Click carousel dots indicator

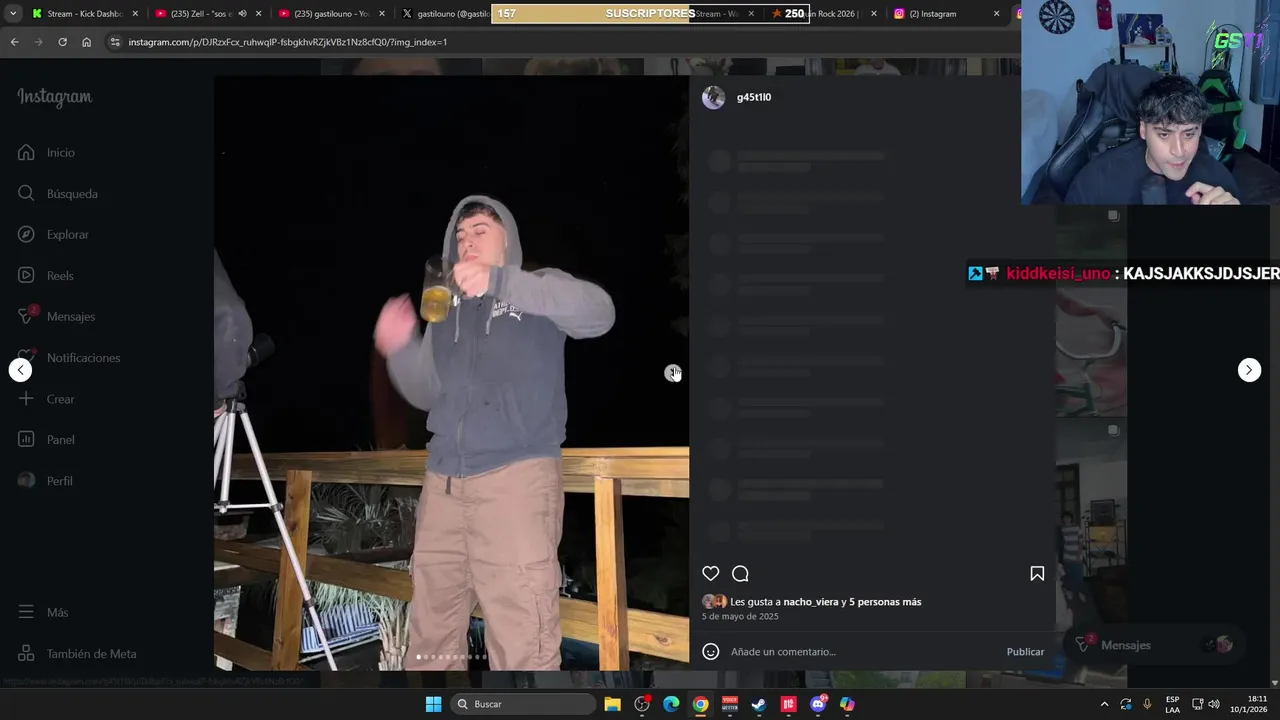[451, 657]
